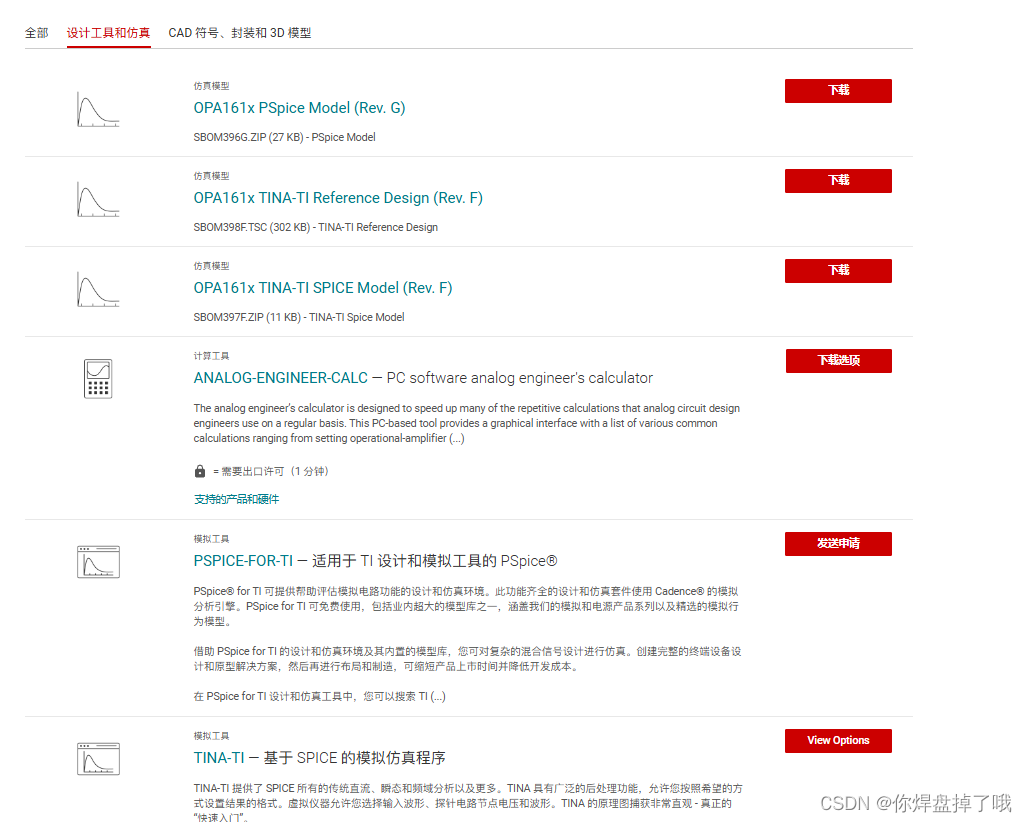Image resolution: width=1027 pixels, height=822 pixels.
Task: Click the TINA-TI Reference Design curve icon
Action: [x=98, y=199]
